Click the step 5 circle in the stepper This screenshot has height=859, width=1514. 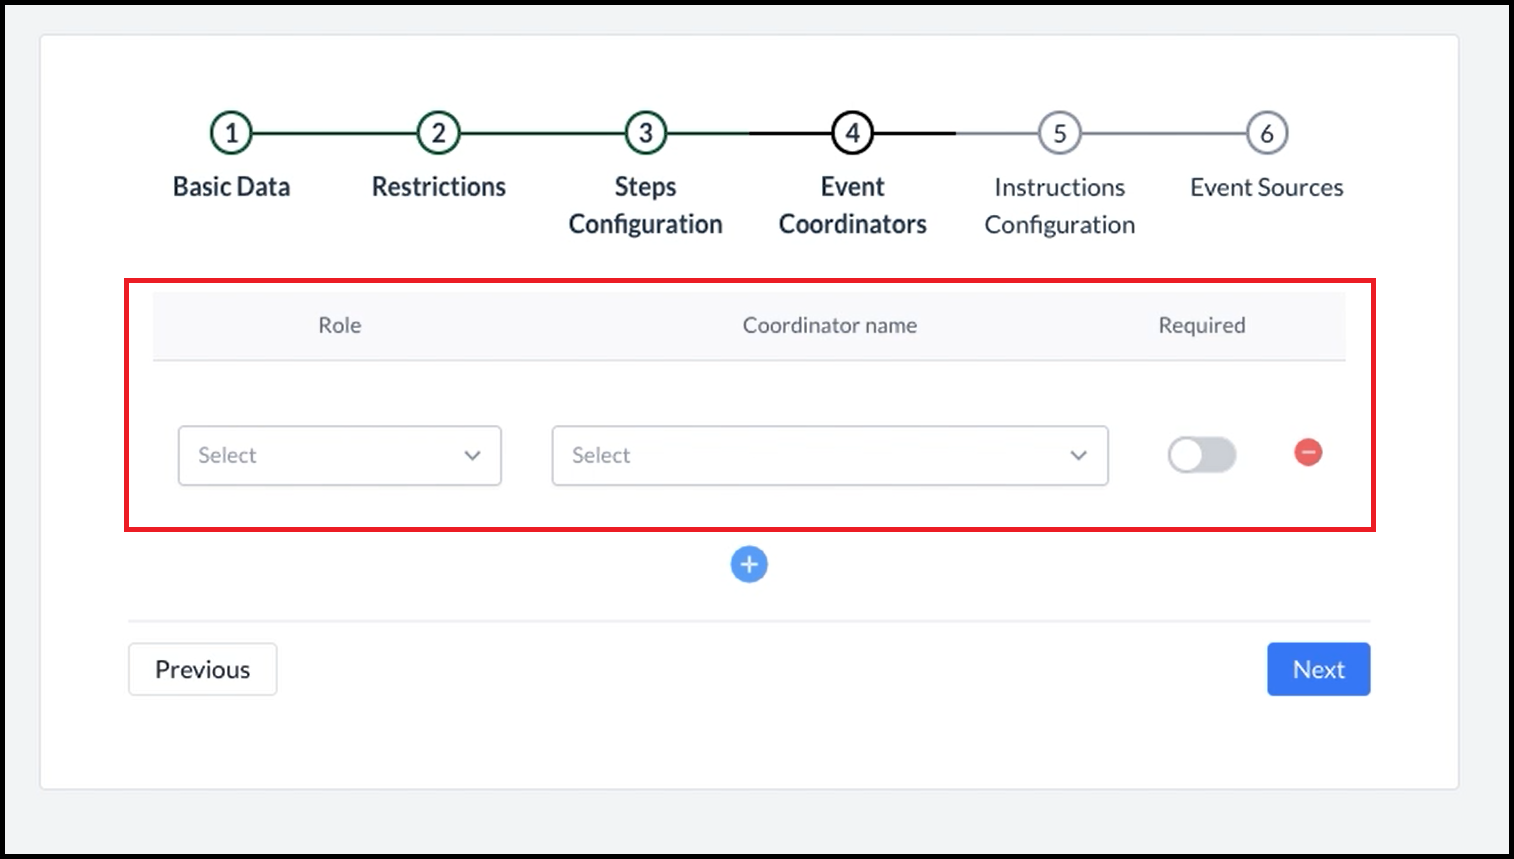1059,133
